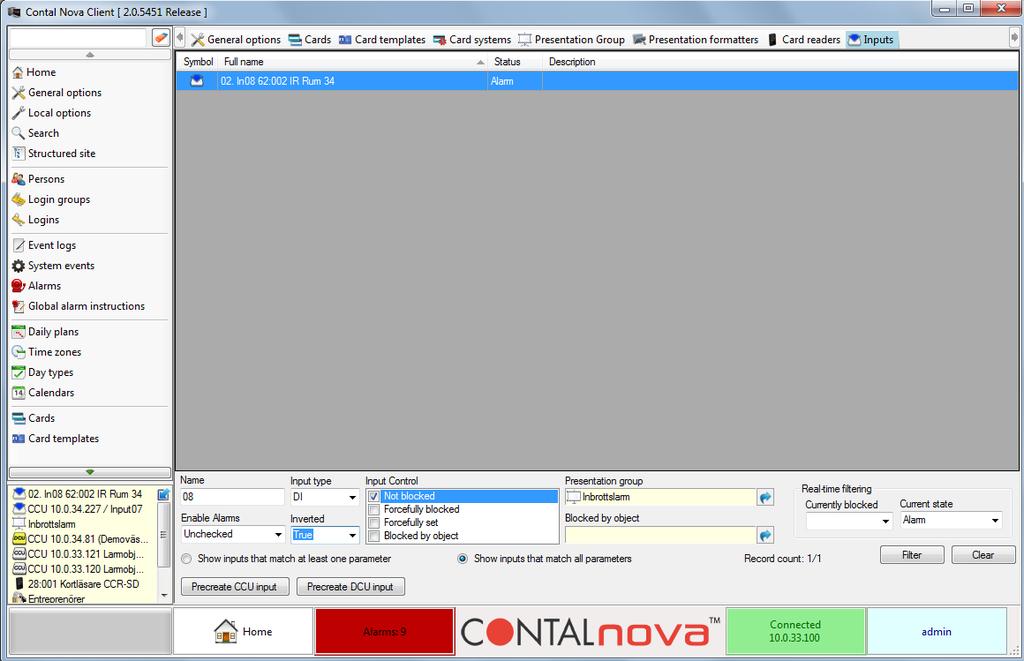Click the Presentation group browse arrow icon
The height and width of the screenshot is (661, 1024).
pos(765,497)
